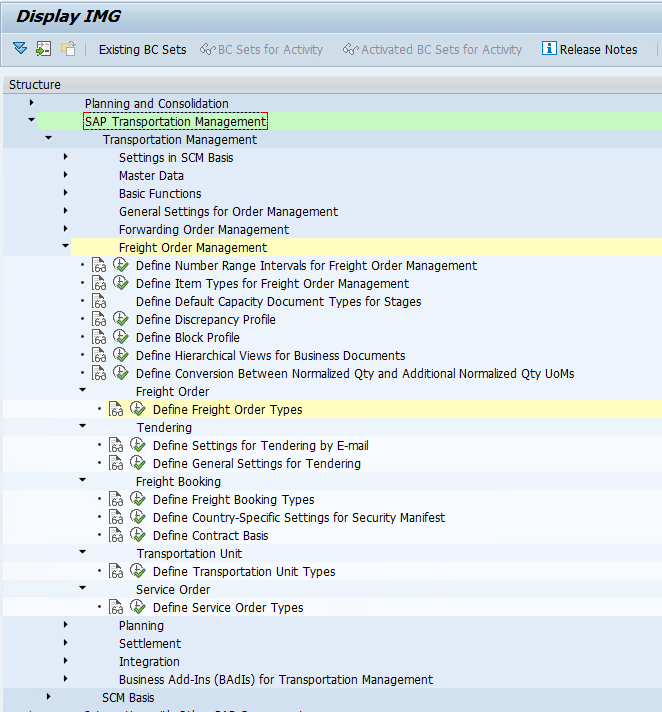Screen dimensions: 662x712
Task: Execute activity icon for Define Service Order Types
Action: click(138, 607)
